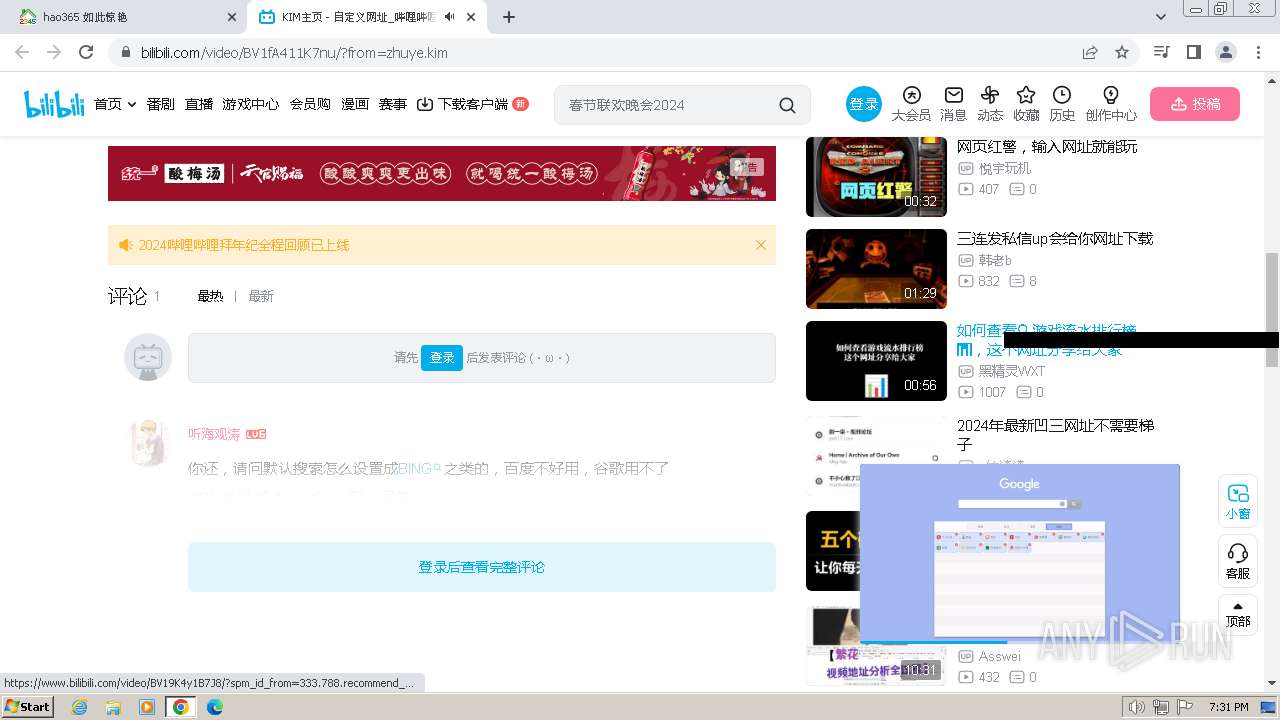The width and height of the screenshot is (1280, 720).
Task: Click the commenter 听海观涛 avatar
Action: [148, 442]
